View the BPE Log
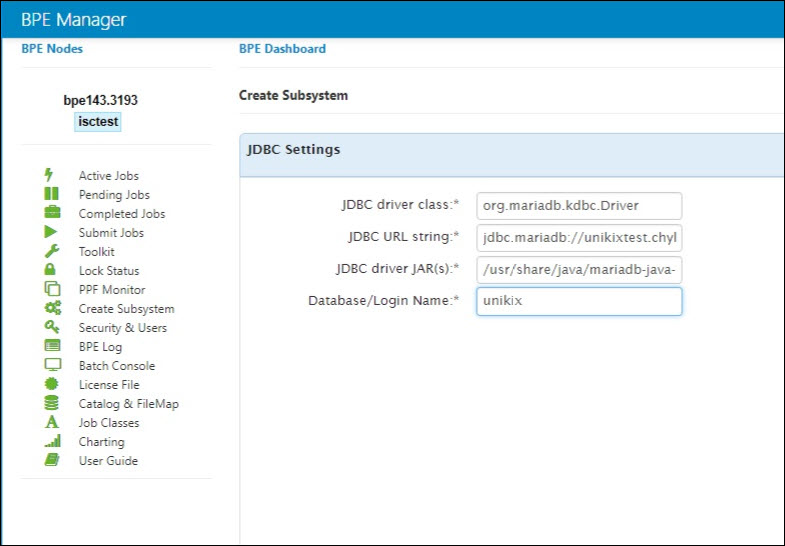785x546 pixels. click(x=100, y=347)
